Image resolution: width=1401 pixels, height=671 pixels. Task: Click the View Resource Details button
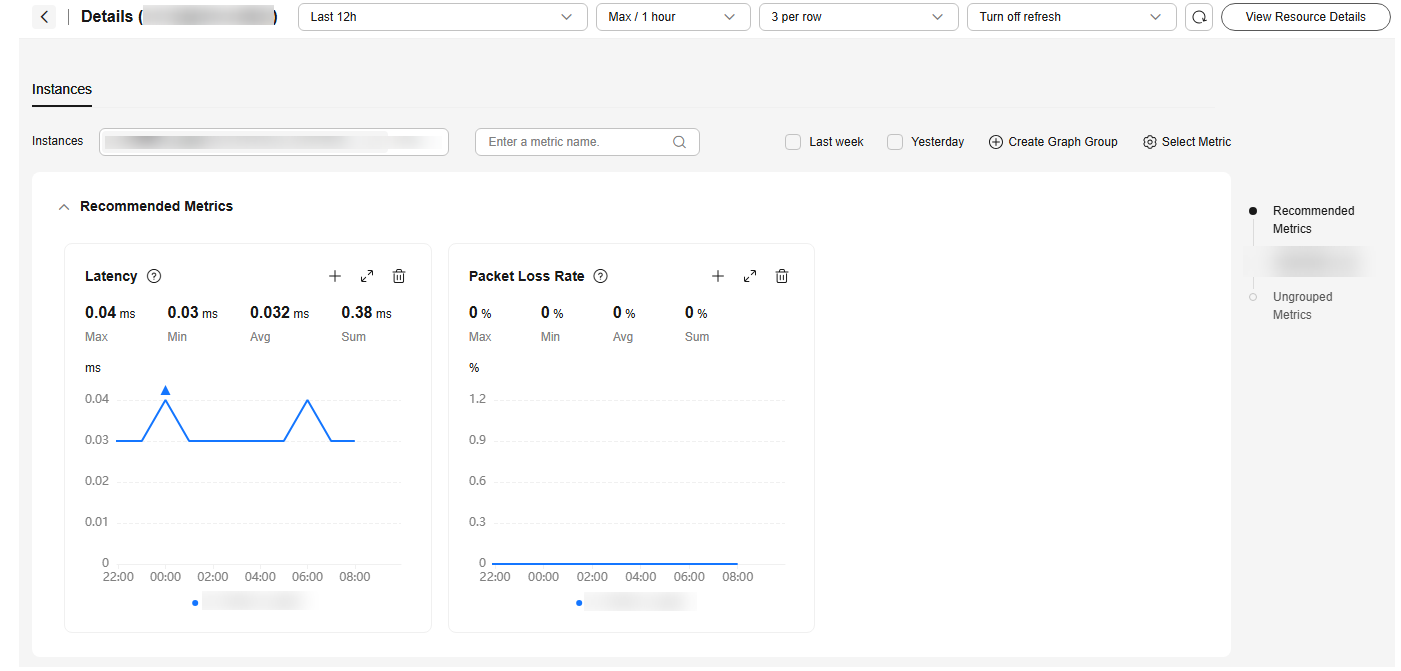[1305, 17]
